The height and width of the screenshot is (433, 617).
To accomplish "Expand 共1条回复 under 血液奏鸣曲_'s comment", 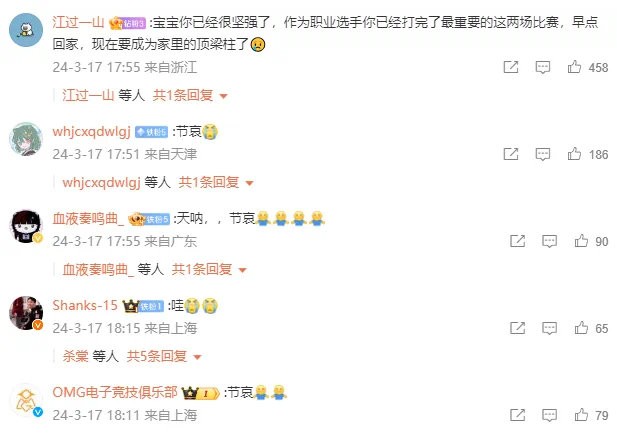I will coord(209,269).
